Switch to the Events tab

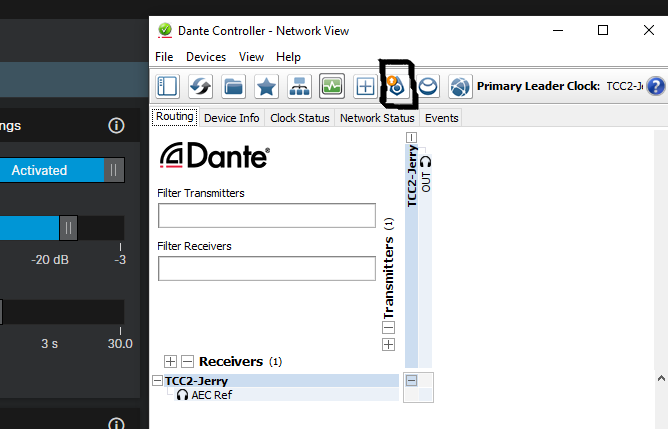point(441,118)
